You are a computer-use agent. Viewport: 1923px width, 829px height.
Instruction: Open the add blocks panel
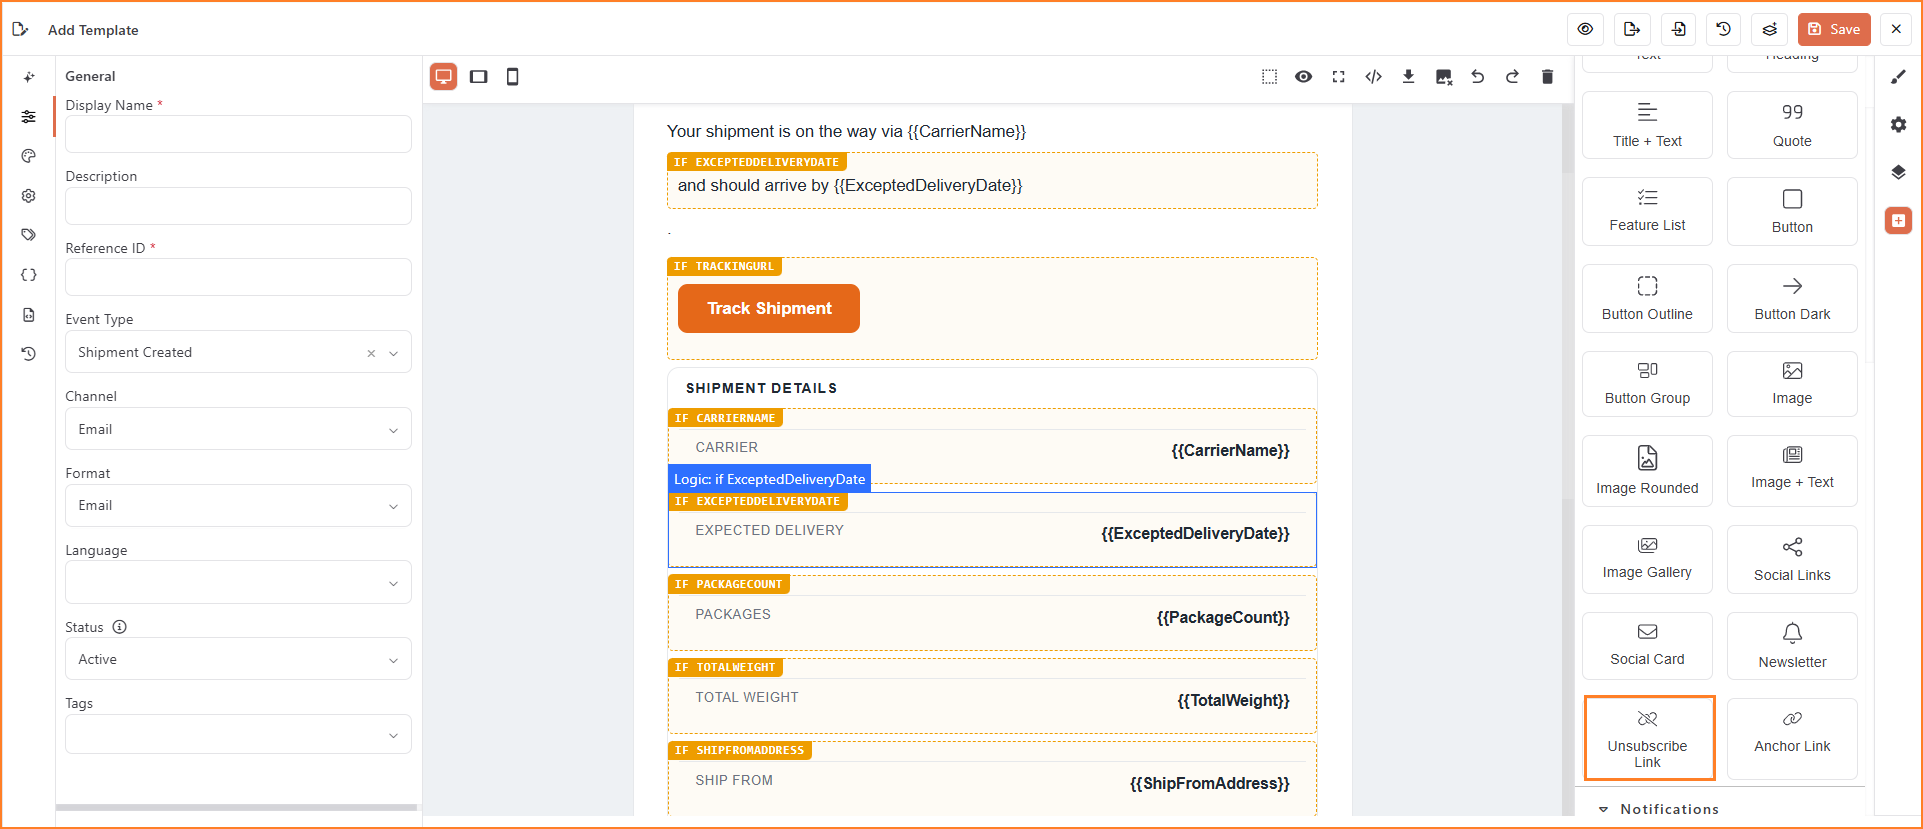(x=1898, y=220)
